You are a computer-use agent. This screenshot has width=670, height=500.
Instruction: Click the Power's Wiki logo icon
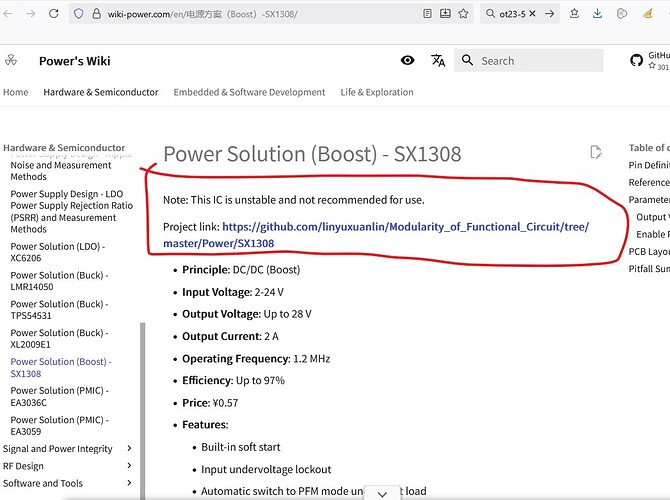click(x=10, y=61)
